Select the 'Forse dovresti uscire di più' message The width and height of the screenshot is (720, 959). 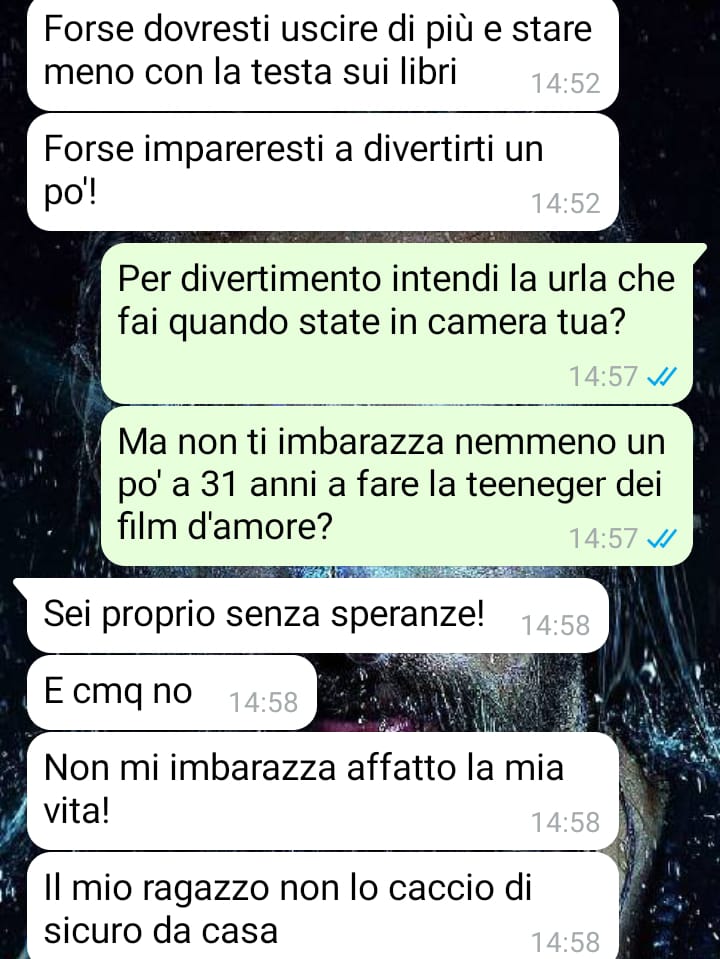pos(323,54)
